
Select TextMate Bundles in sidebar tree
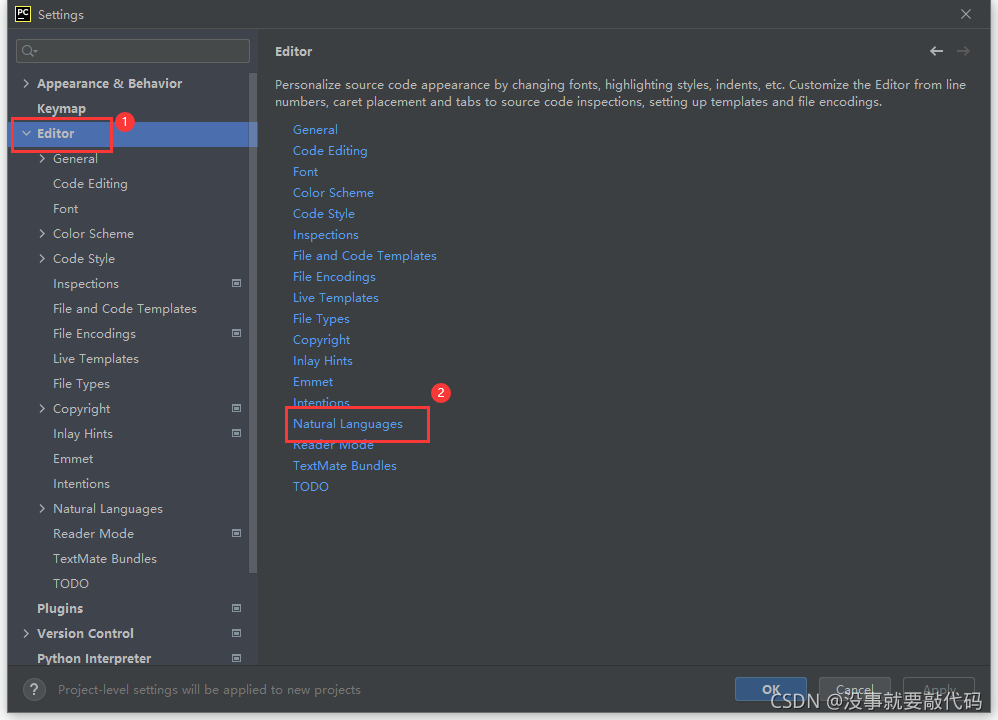point(105,558)
